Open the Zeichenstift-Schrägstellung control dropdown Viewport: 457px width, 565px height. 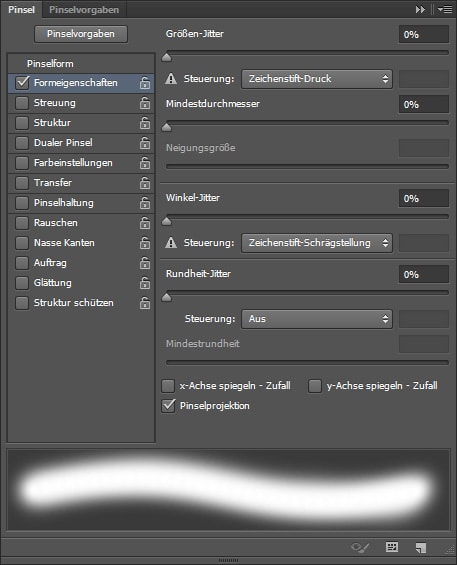point(317,243)
